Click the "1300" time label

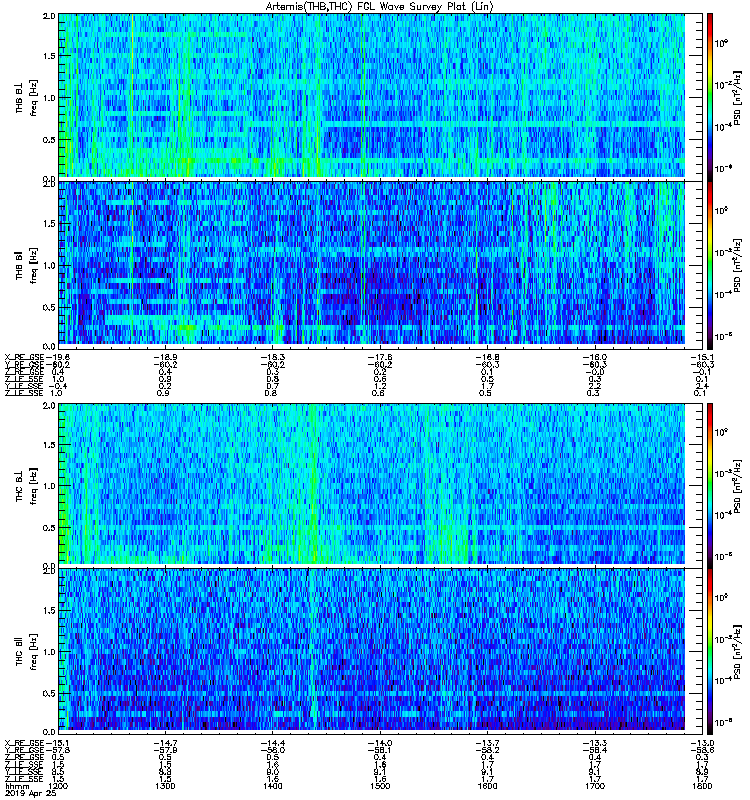[165, 786]
